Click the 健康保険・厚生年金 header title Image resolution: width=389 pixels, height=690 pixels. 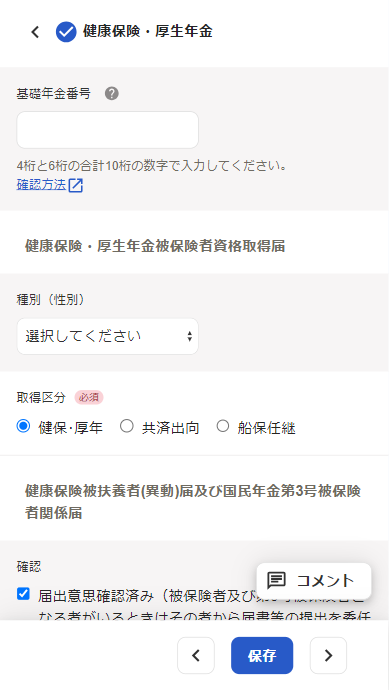148,32
